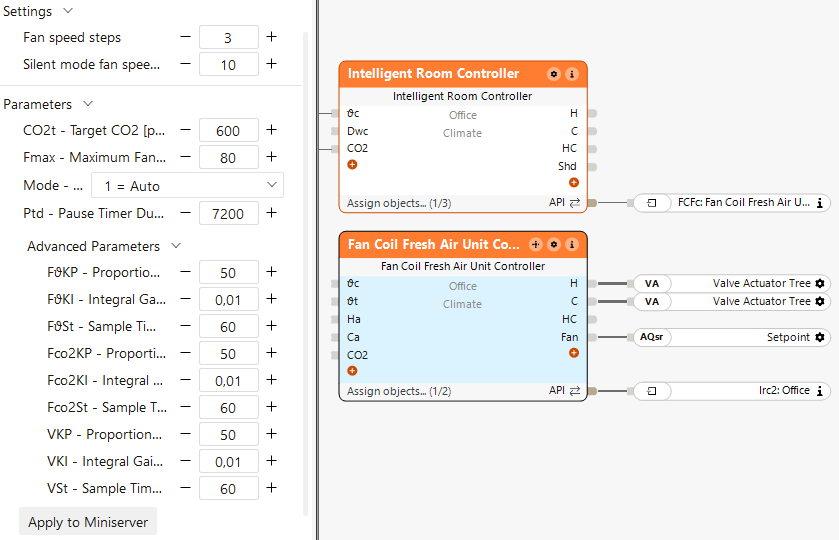Click move icon on Fan Coil block header
This screenshot has height=540, width=839.
click(x=535, y=244)
